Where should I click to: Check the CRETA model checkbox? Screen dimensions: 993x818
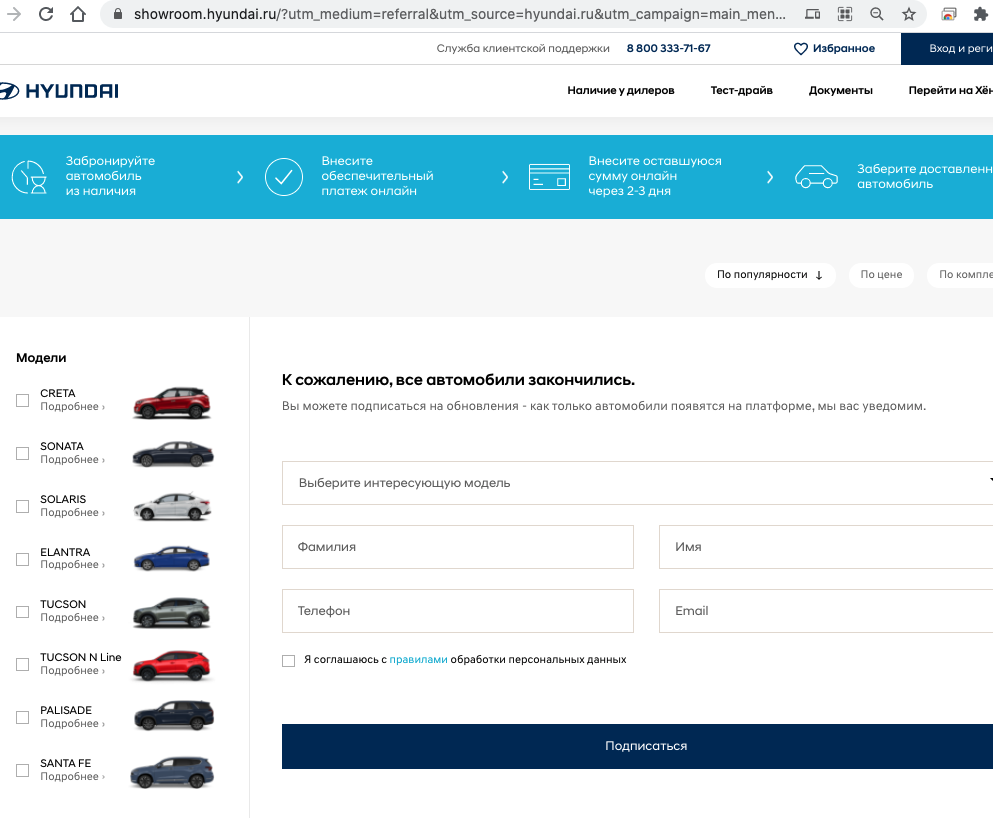point(22,400)
